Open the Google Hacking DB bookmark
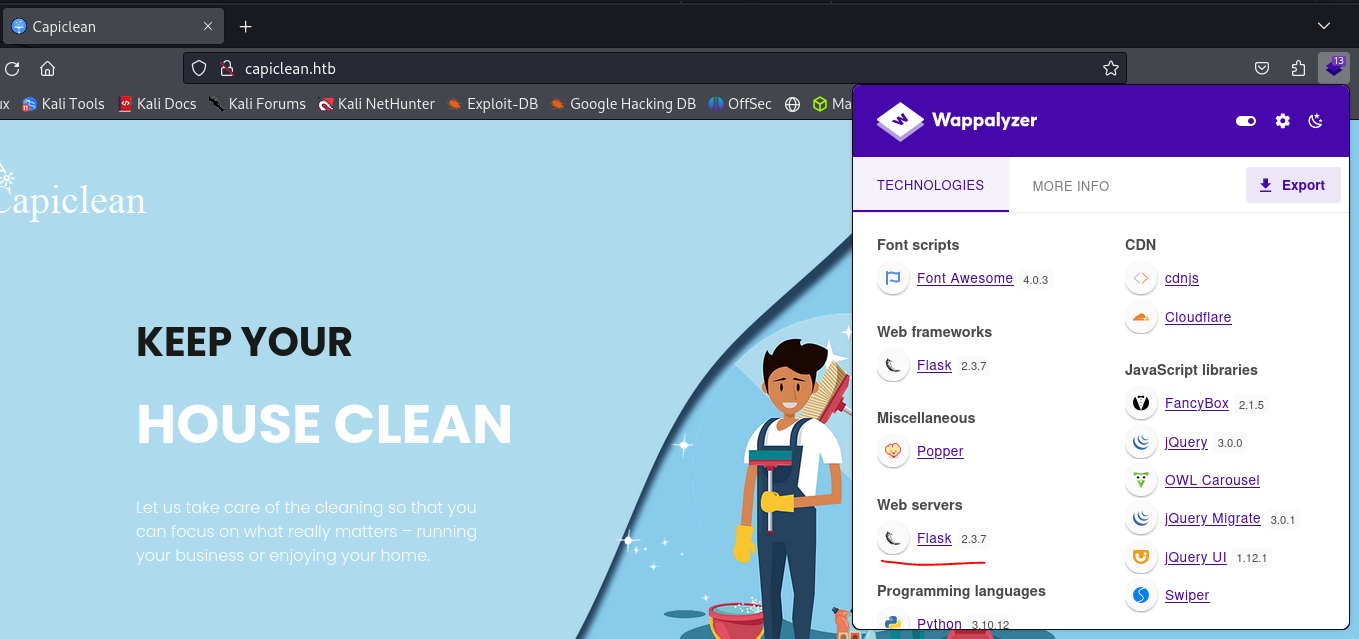Viewport: 1359px width, 639px height. coord(623,103)
